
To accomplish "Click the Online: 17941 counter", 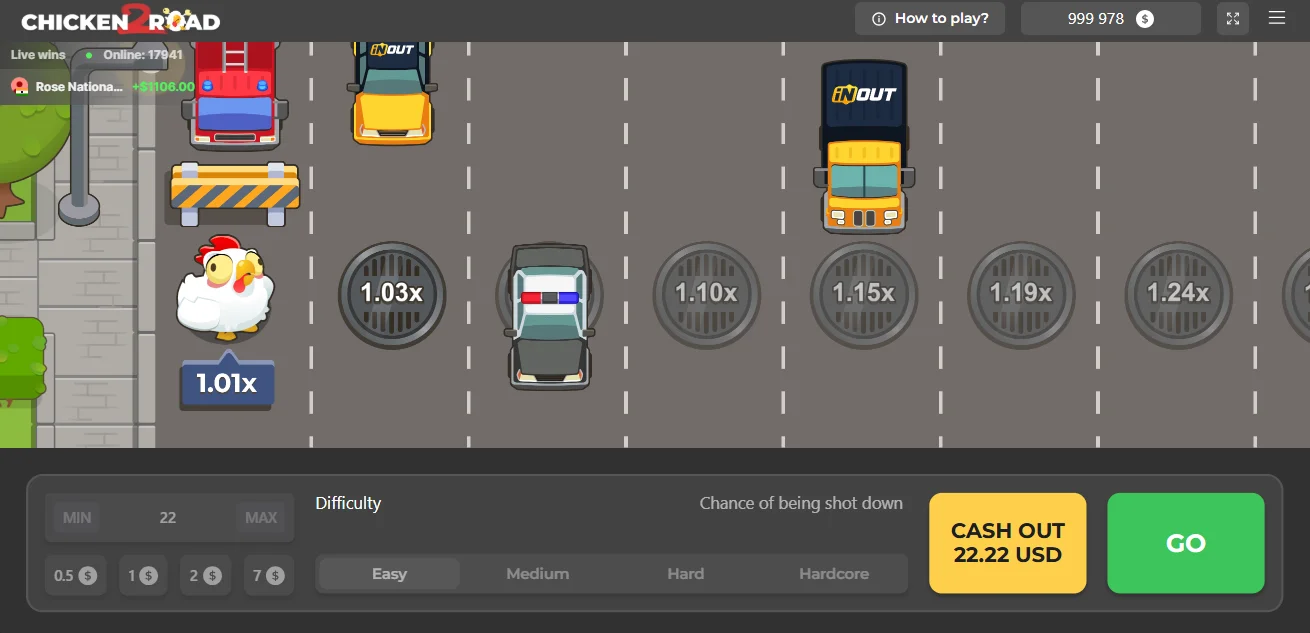I will pyautogui.click(x=143, y=55).
